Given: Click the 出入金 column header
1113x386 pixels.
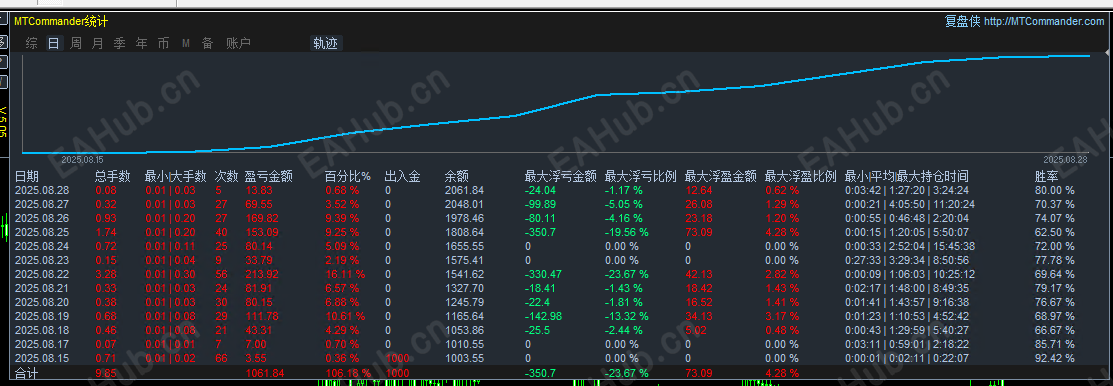Looking at the screenshot, I should (x=402, y=176).
